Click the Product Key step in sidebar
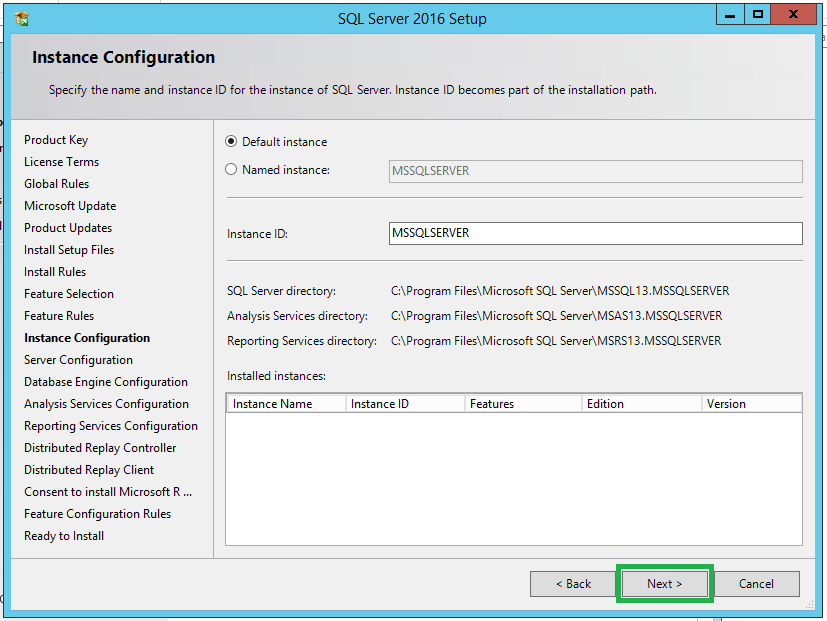Viewport: 827px width, 621px height. [56, 140]
